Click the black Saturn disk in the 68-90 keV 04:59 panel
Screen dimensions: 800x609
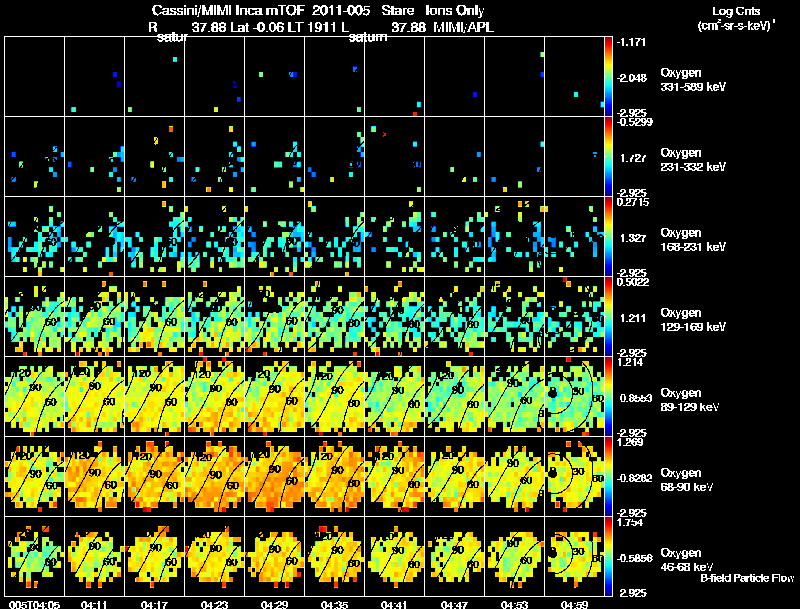552,473
